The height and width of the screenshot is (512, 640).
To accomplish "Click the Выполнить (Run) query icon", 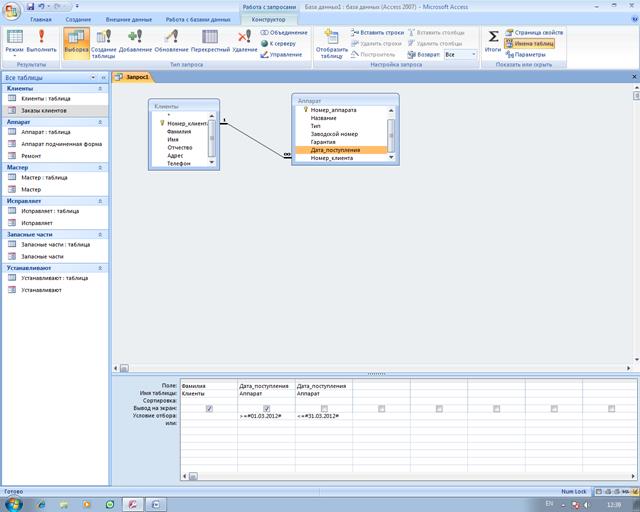I will click(42, 40).
